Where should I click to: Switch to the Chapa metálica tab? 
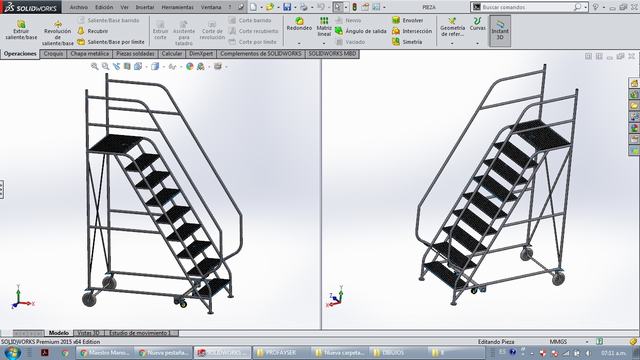tap(89, 53)
